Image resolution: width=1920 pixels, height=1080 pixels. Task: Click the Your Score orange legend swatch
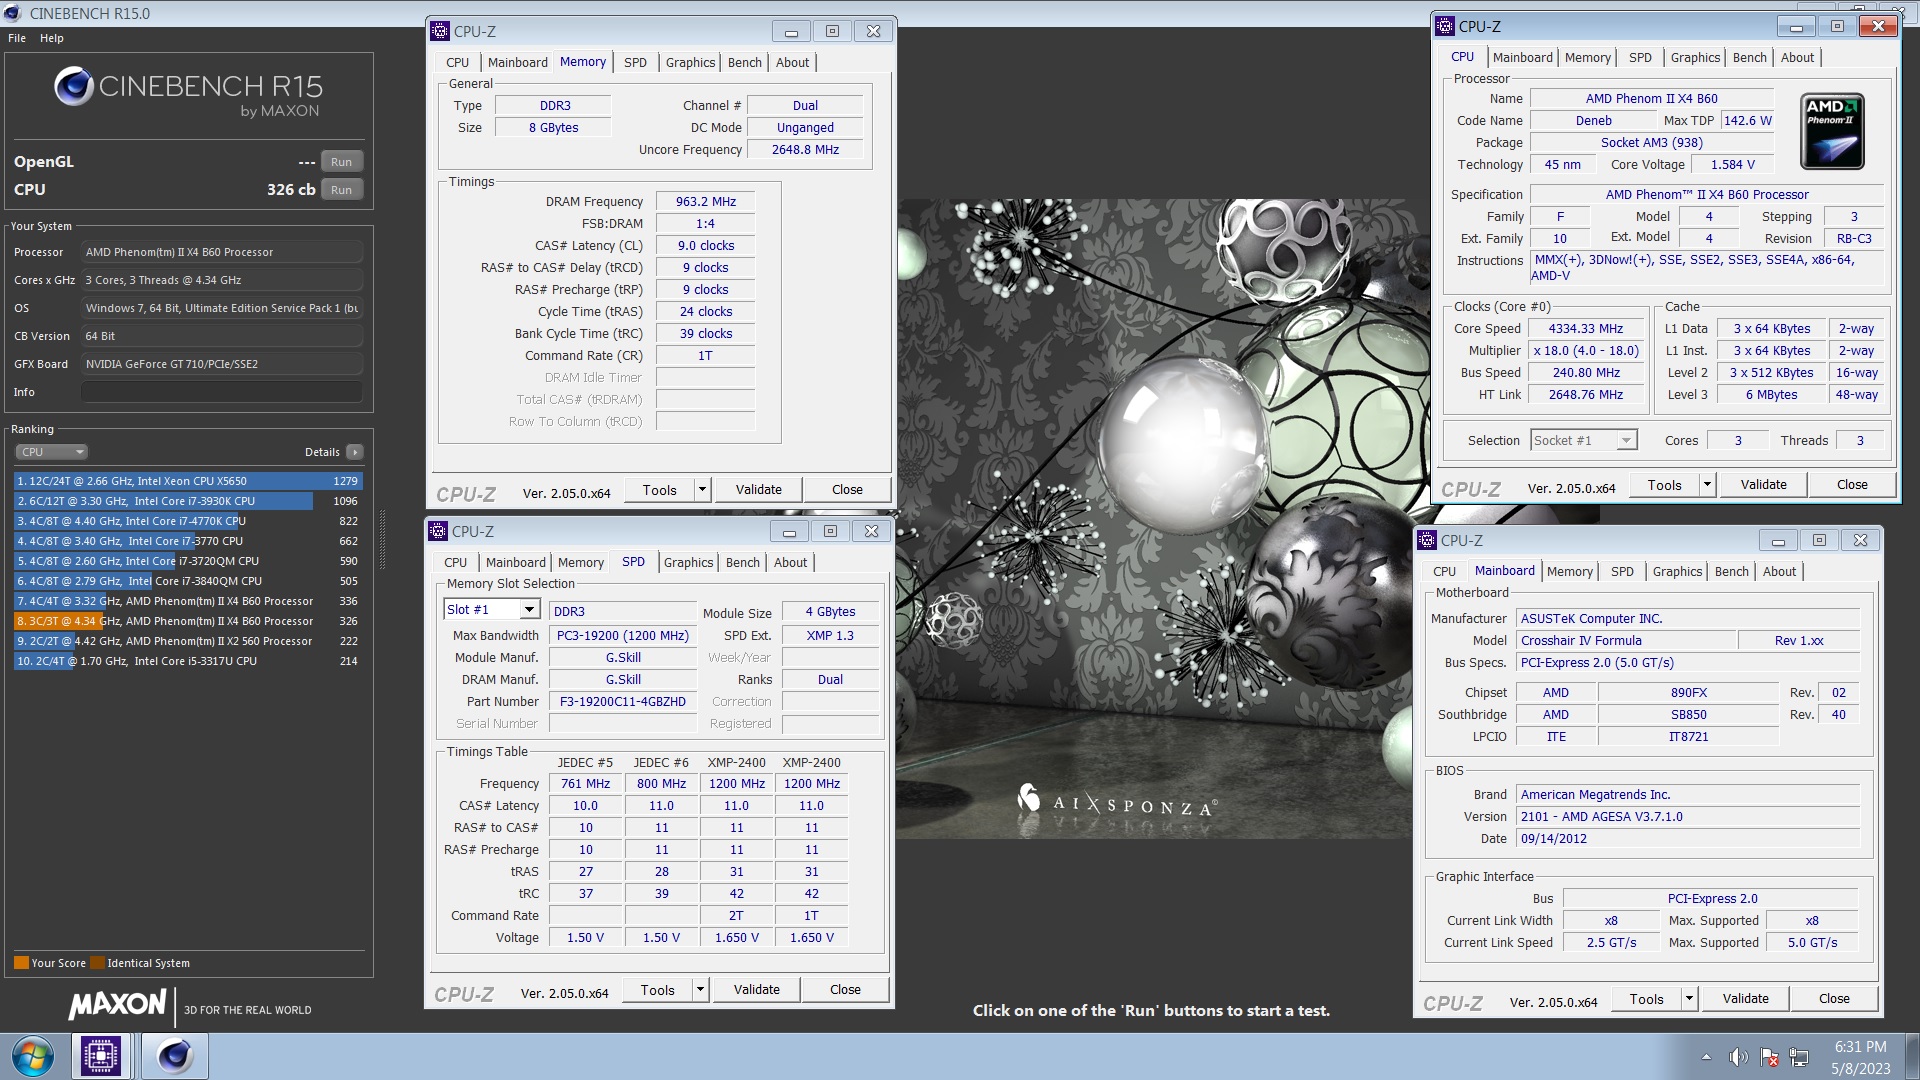pyautogui.click(x=21, y=963)
